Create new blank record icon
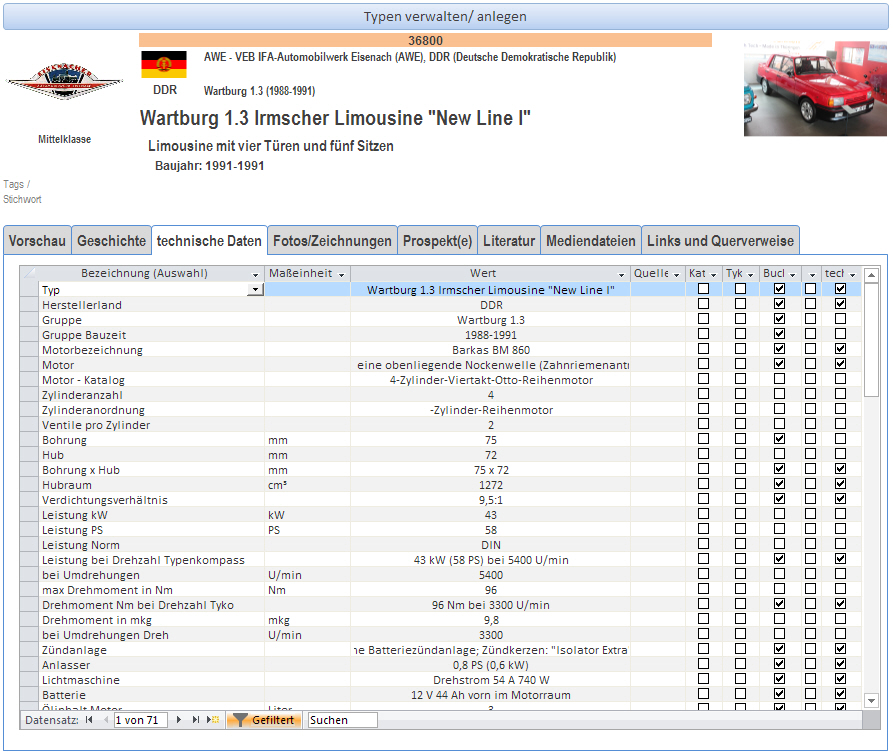 (x=213, y=720)
